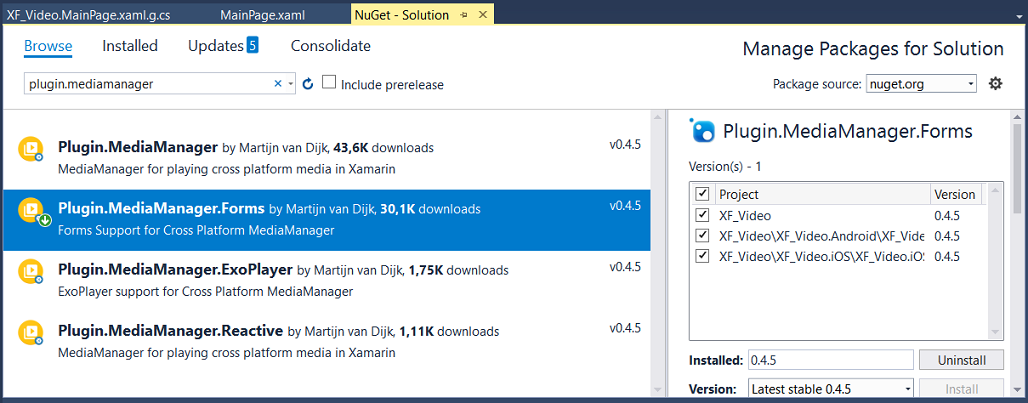The image size is (1028, 403).
Task: Click the Version column header
Action: pyautogui.click(x=955, y=194)
